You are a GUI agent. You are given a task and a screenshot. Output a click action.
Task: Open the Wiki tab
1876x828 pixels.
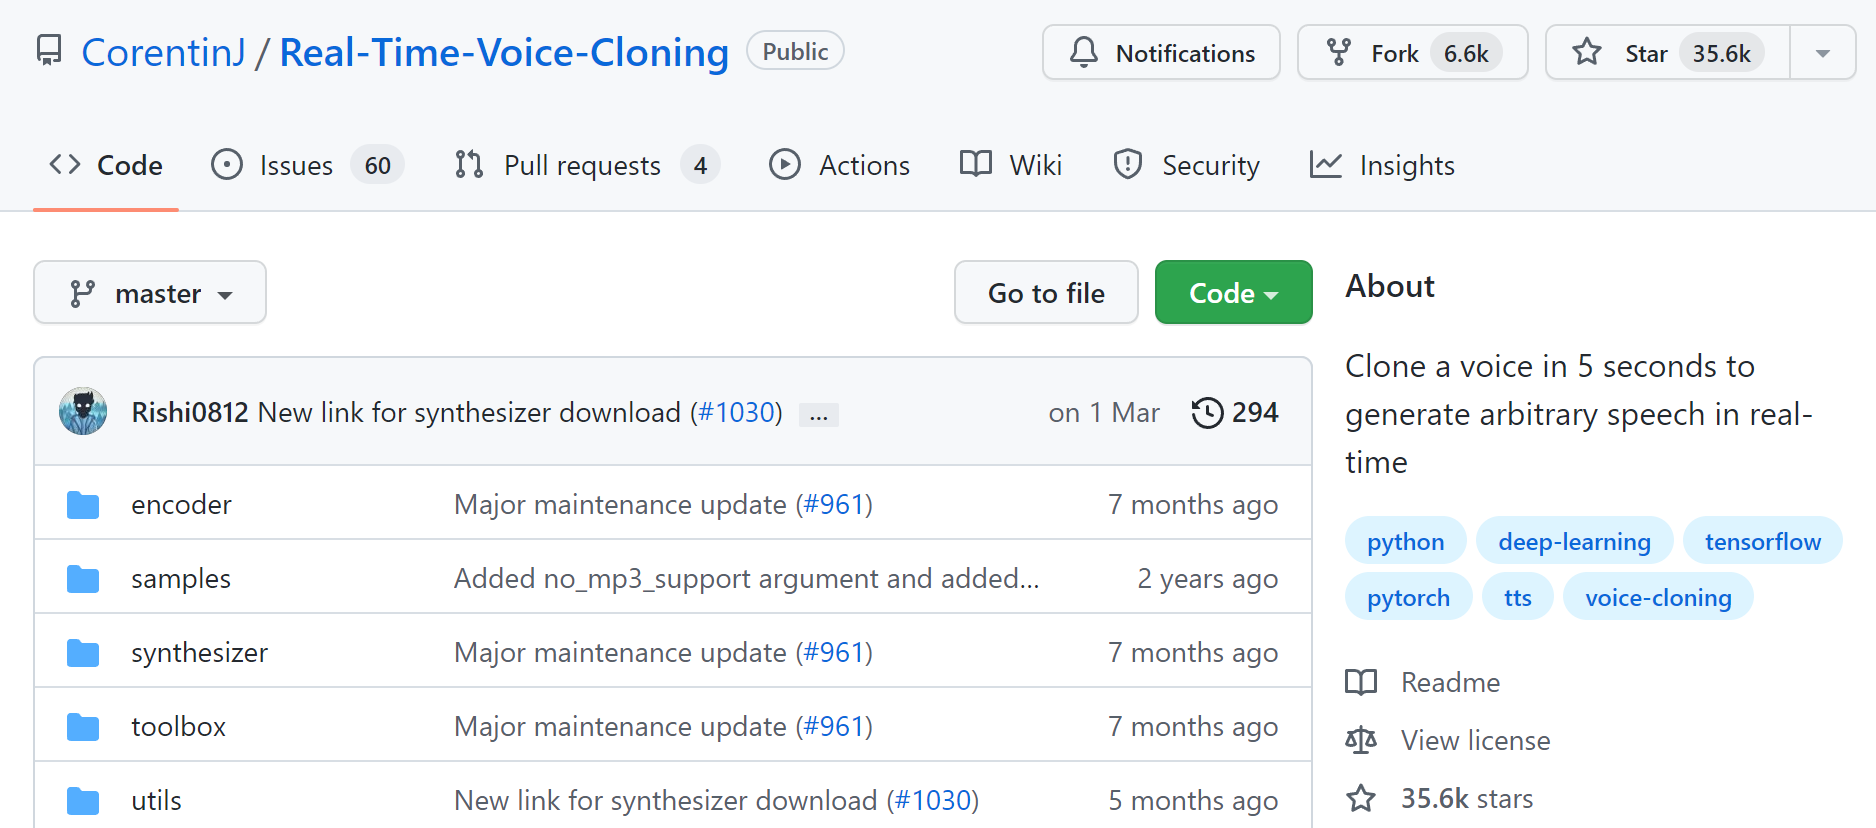pos(1011,165)
